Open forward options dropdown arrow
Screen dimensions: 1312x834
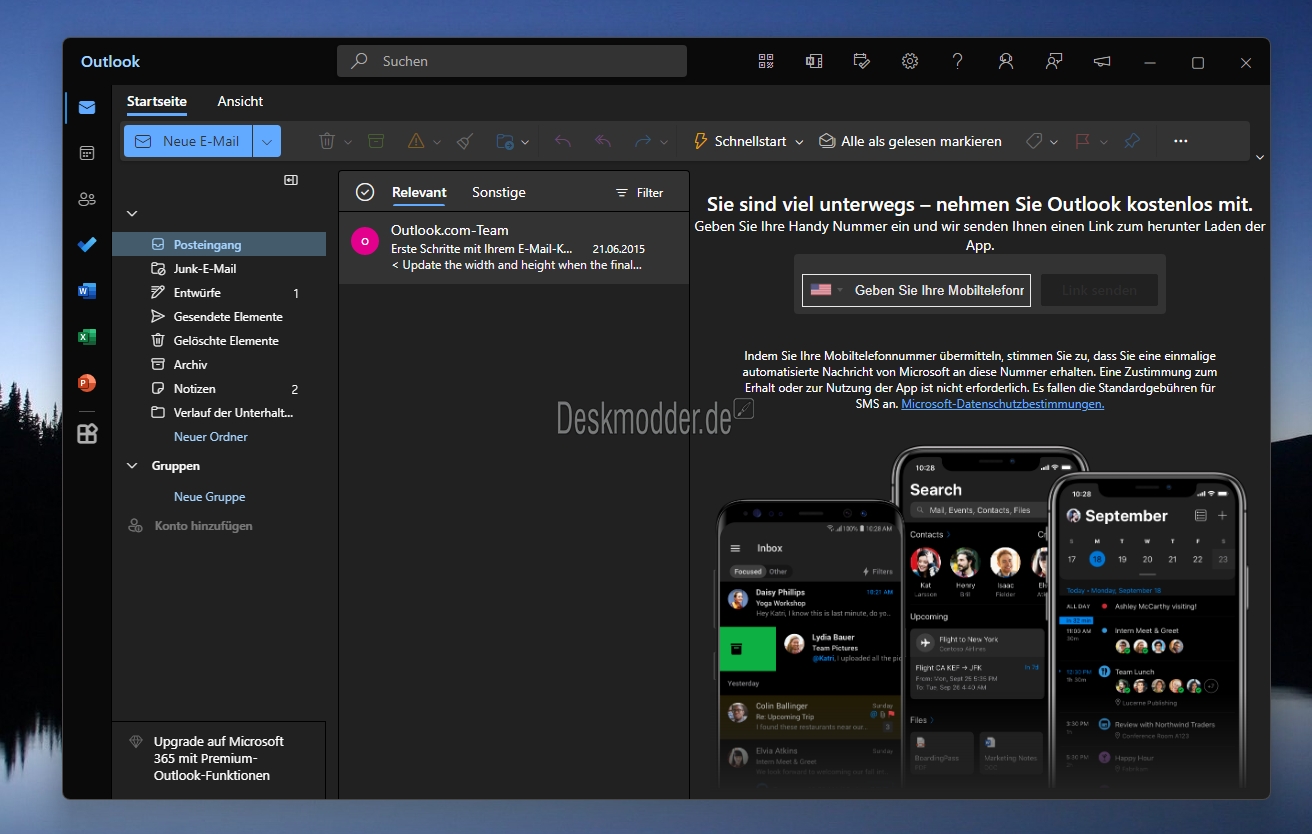664,142
